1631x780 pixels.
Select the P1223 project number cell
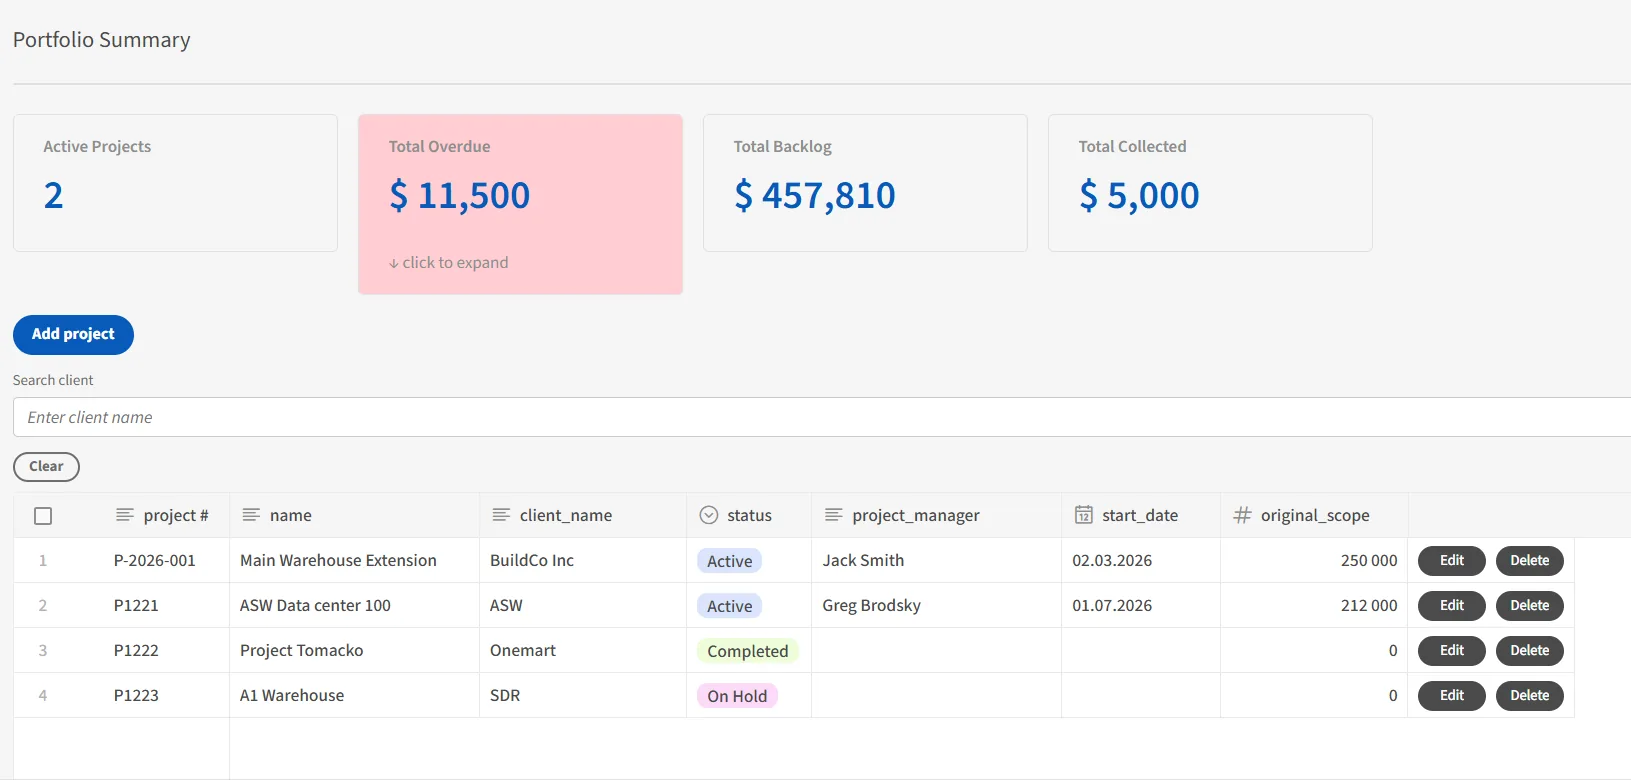click(136, 695)
